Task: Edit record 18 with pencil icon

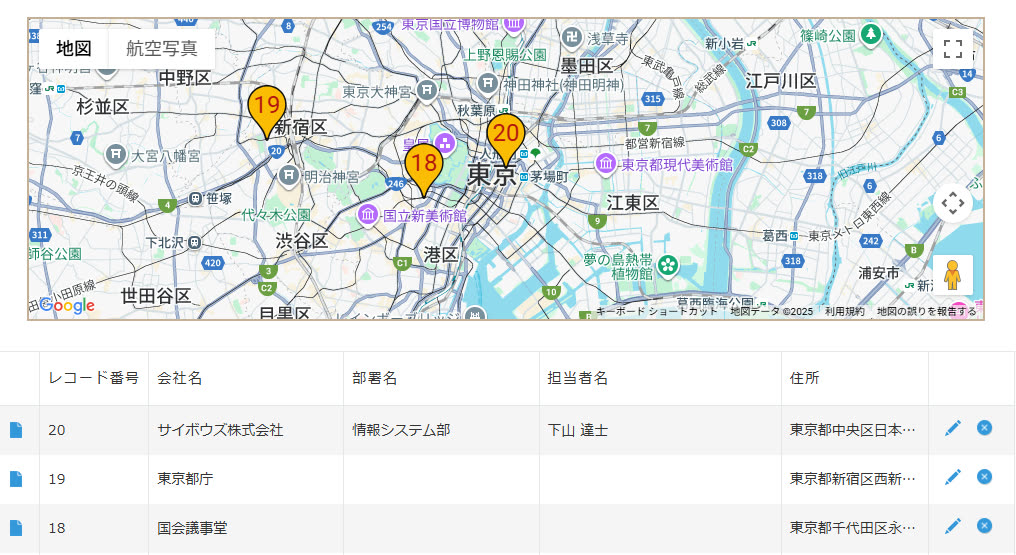Action: click(x=952, y=526)
